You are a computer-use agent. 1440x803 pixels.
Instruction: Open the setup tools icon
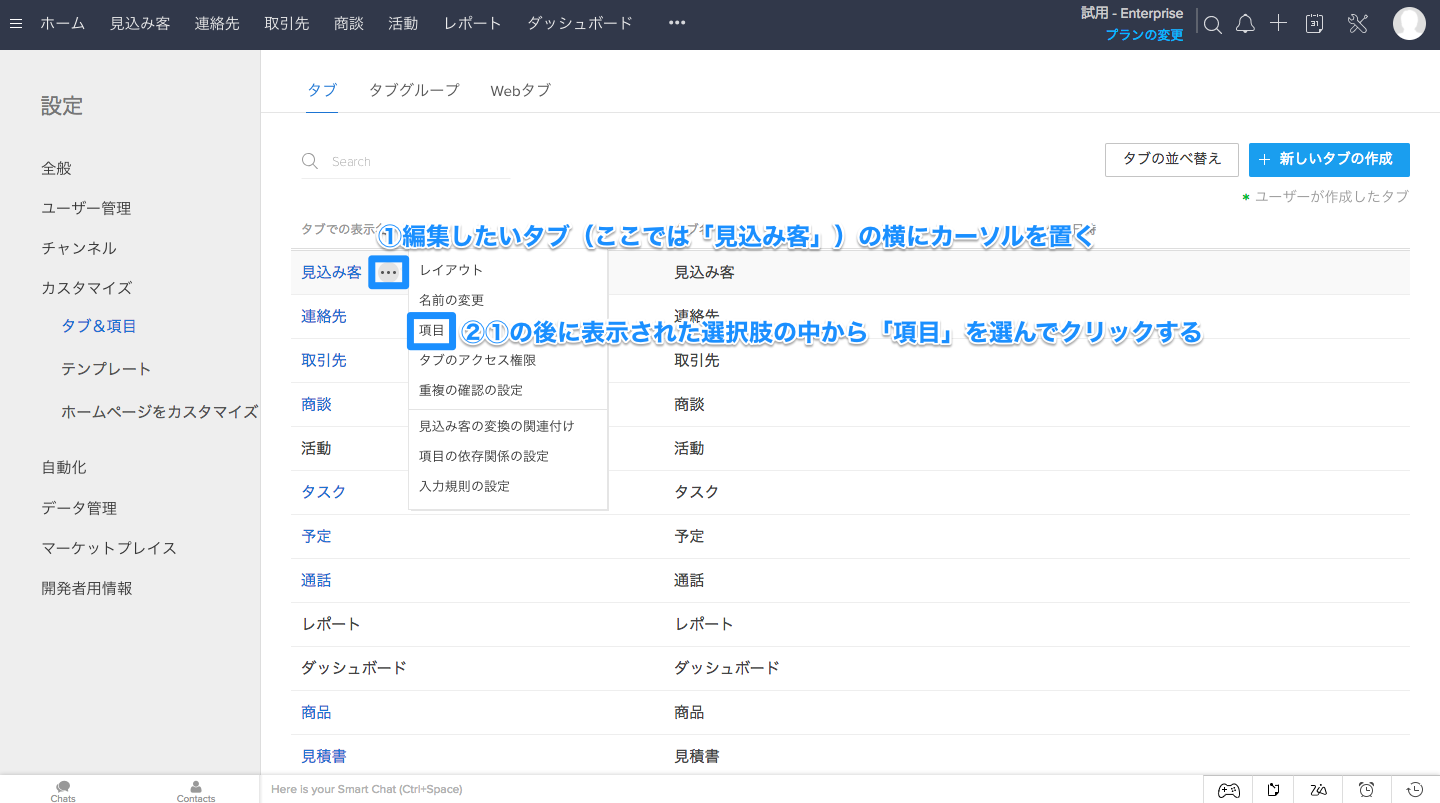pyautogui.click(x=1357, y=24)
